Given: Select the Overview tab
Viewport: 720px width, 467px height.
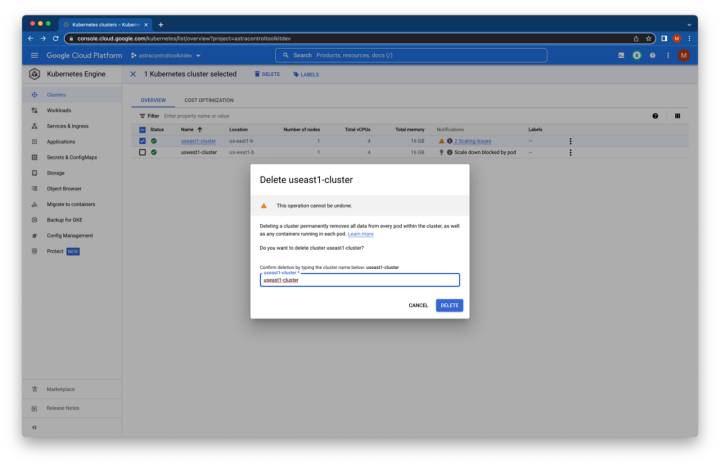Looking at the screenshot, I should pos(151,100).
